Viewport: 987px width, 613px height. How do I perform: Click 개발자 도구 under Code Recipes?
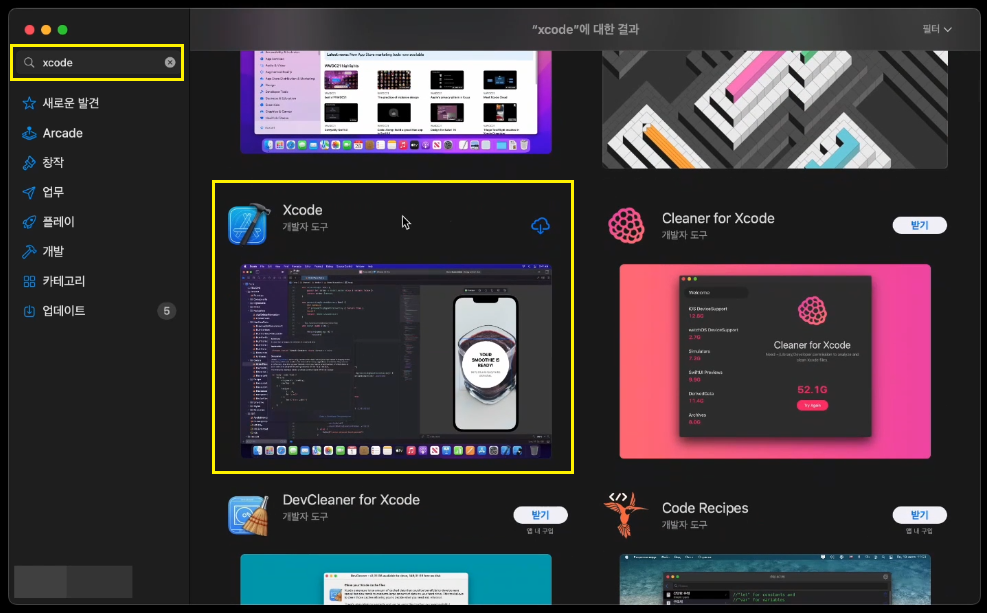[684, 524]
